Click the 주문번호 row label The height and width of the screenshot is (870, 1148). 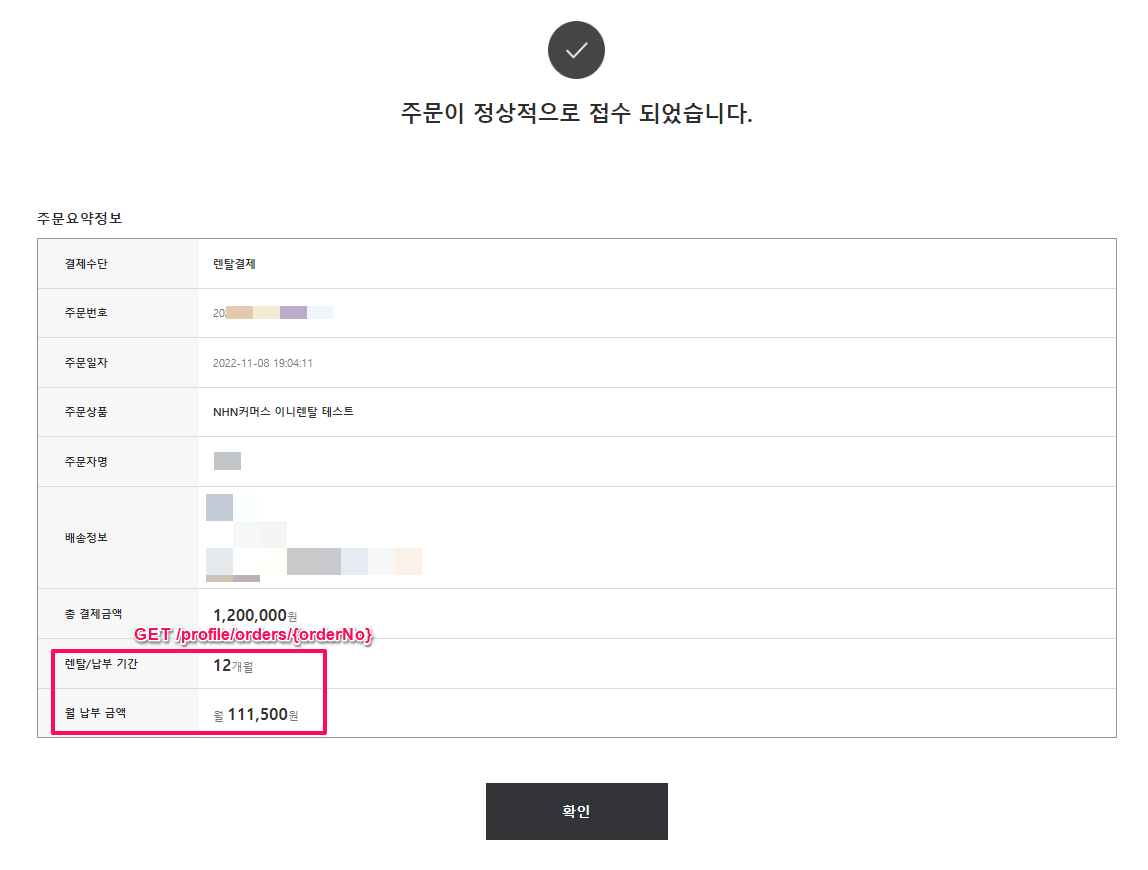point(86,313)
